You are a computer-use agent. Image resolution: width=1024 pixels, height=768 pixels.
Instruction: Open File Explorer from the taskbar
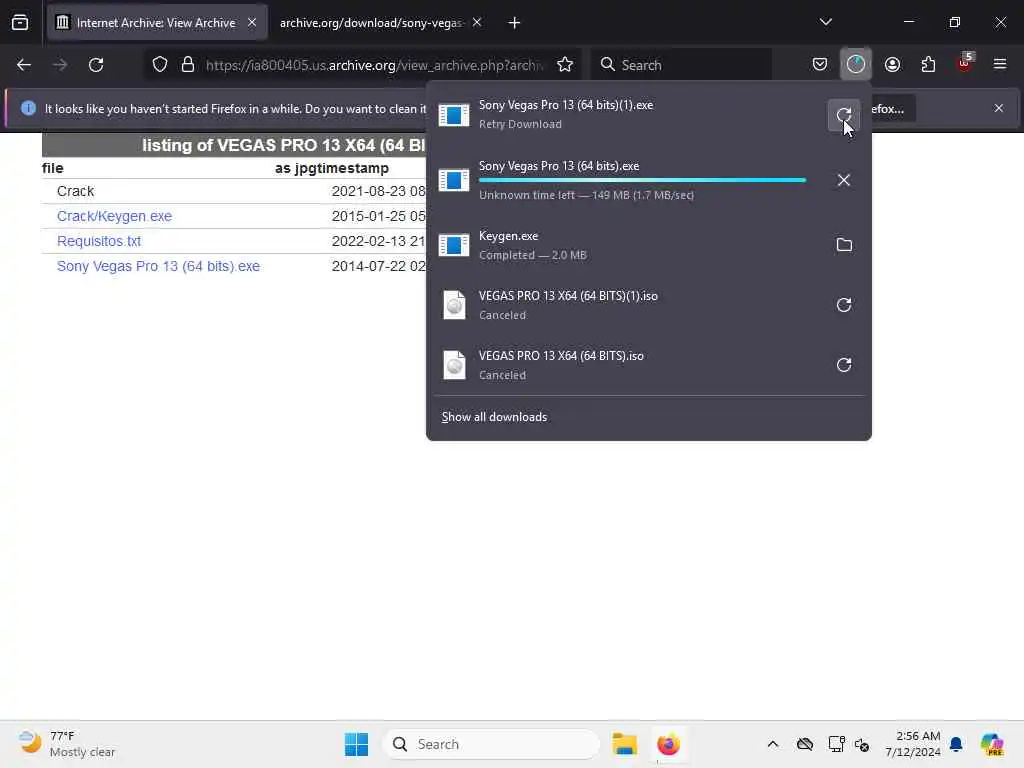click(624, 744)
